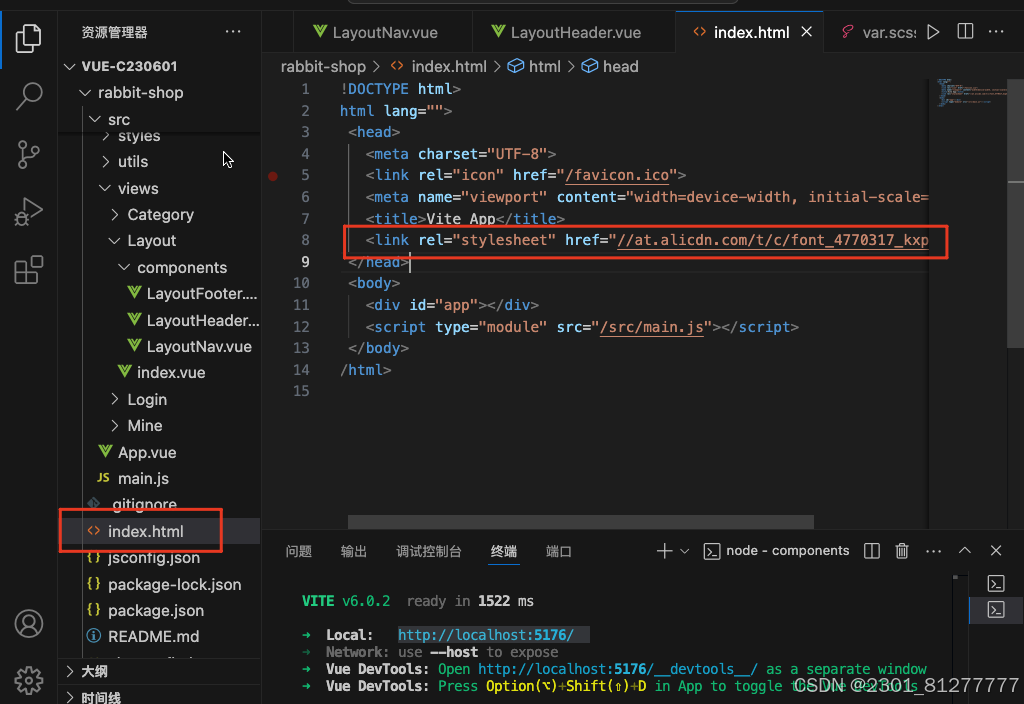The image size is (1024, 704).
Task: Open App.vue in file tree
Action: coord(137,452)
